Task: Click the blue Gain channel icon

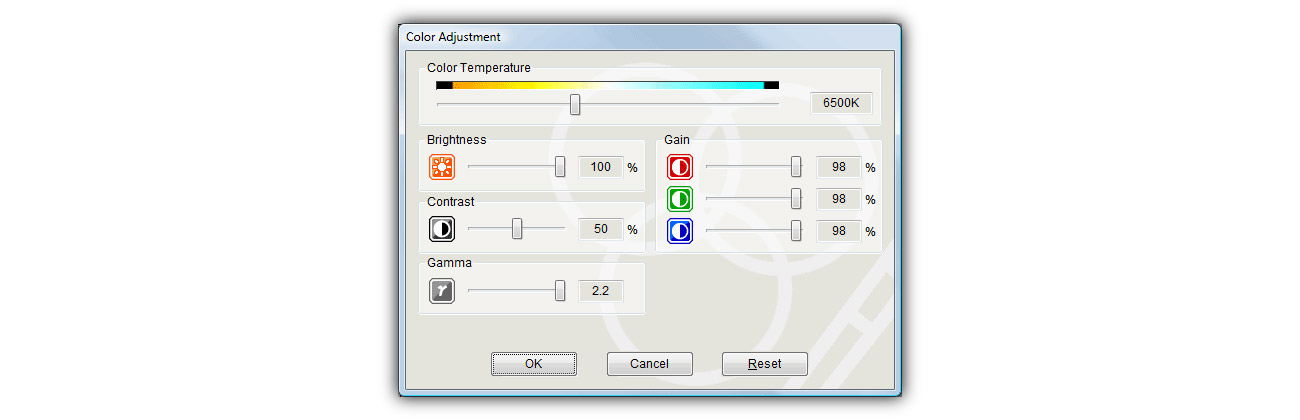Action: [680, 231]
